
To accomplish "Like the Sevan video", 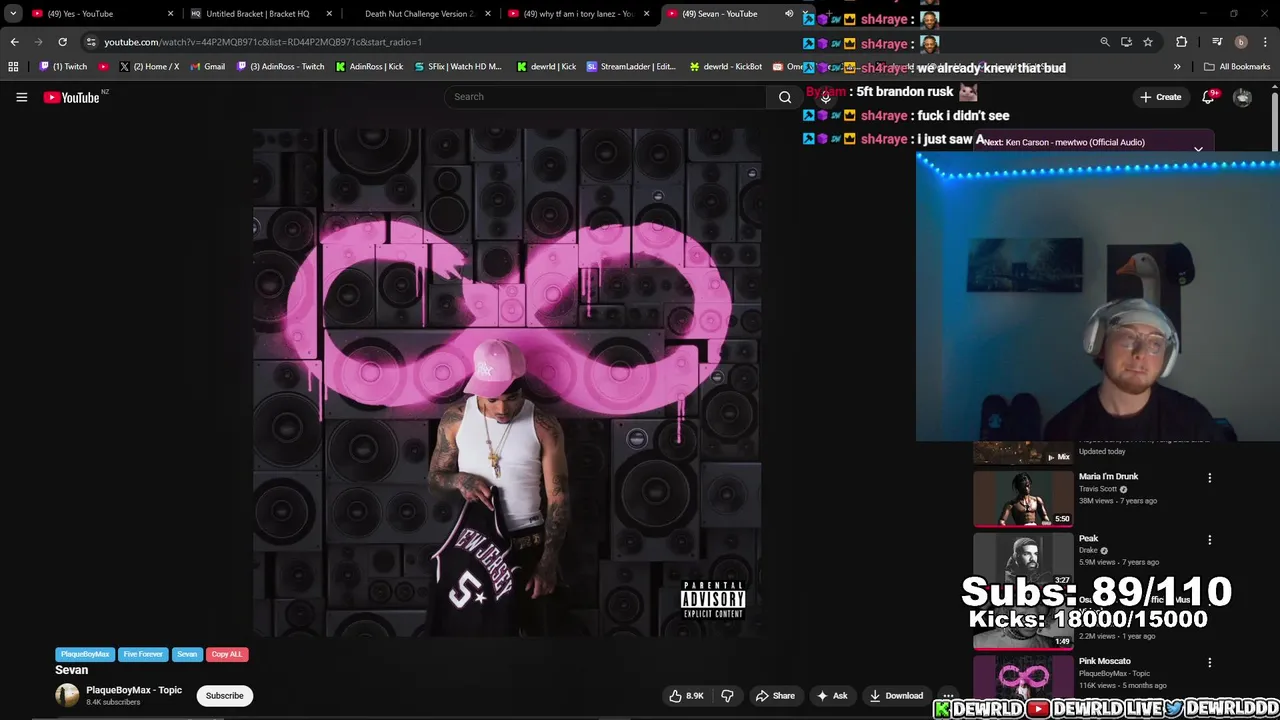I will tap(686, 696).
